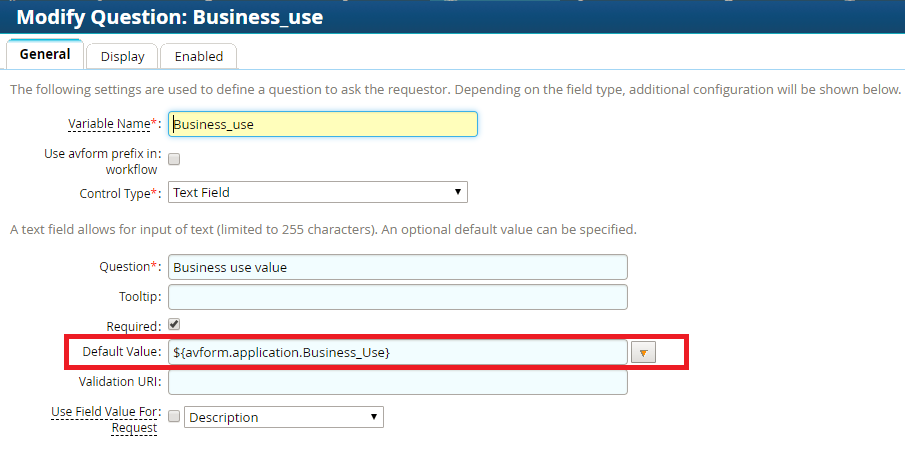Open the Enabled tab

point(198,56)
